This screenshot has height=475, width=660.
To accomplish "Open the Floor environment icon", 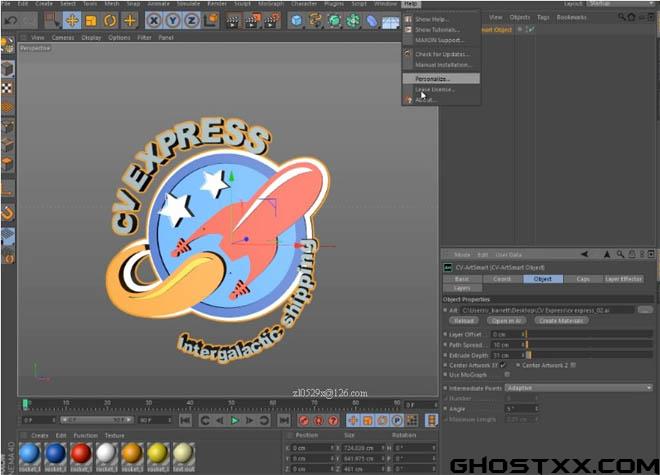I will coord(390,22).
